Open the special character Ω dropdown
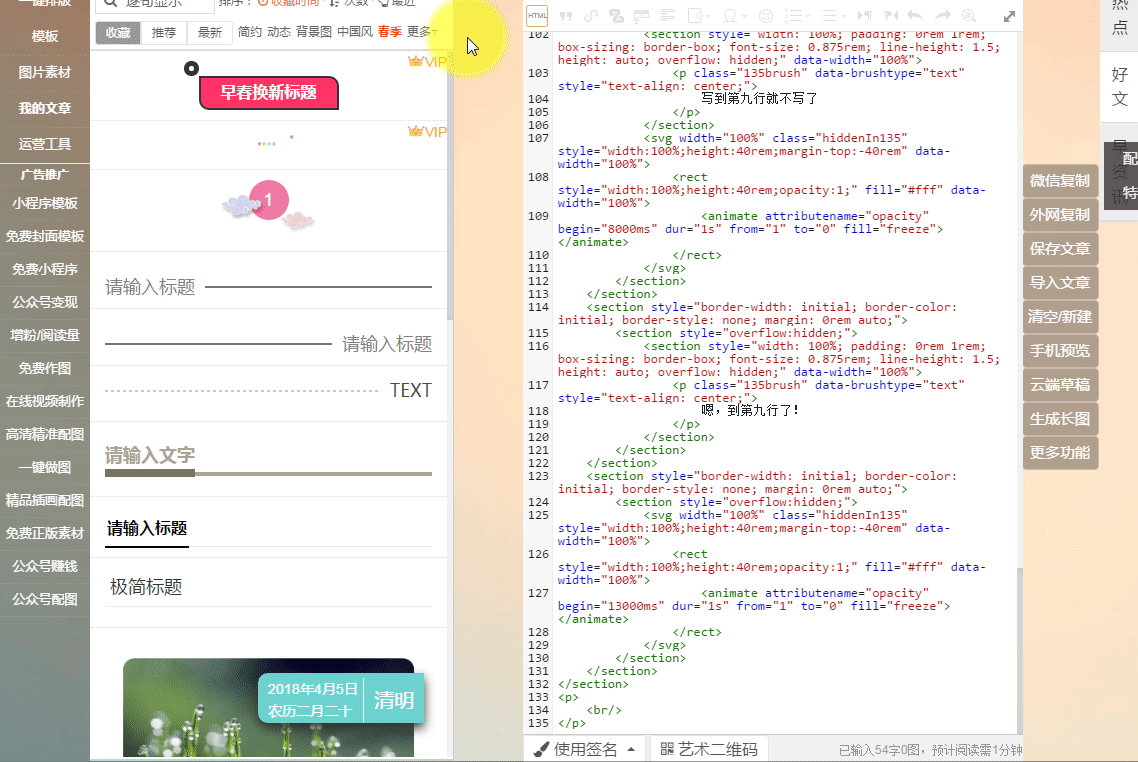Image resolution: width=1138 pixels, height=762 pixels. point(735,16)
